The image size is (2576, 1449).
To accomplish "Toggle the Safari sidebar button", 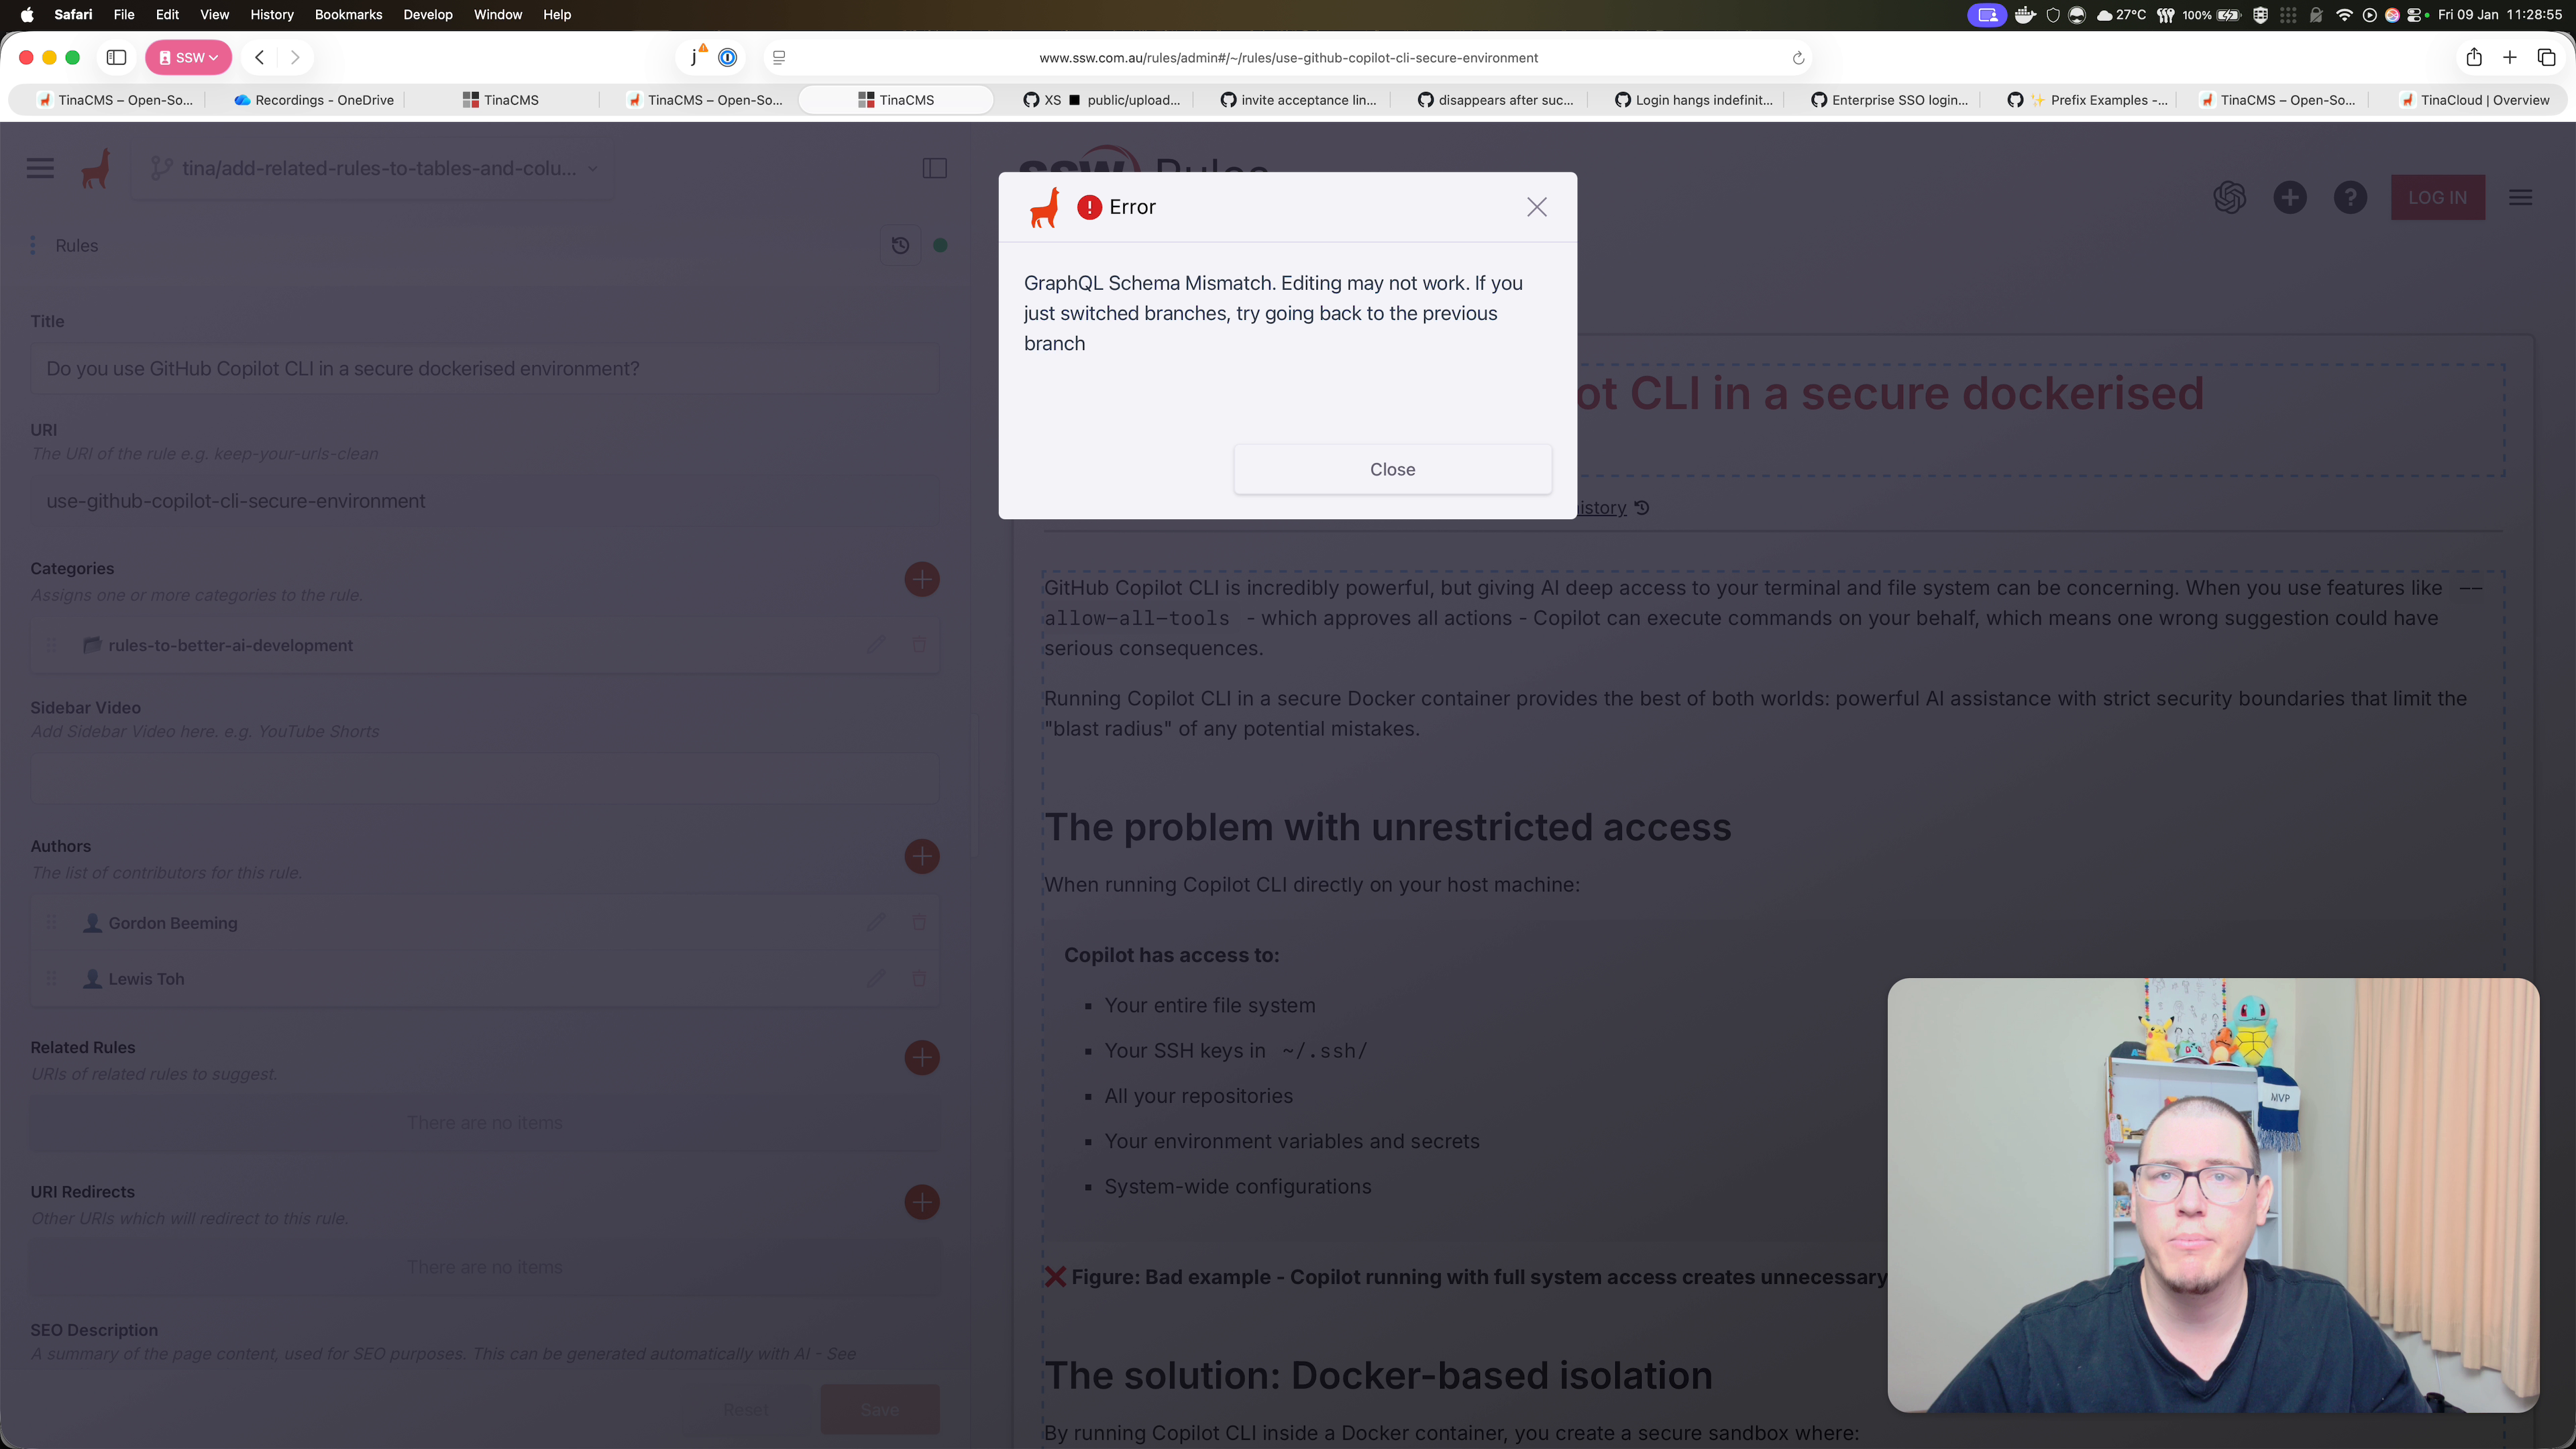I will click(116, 57).
